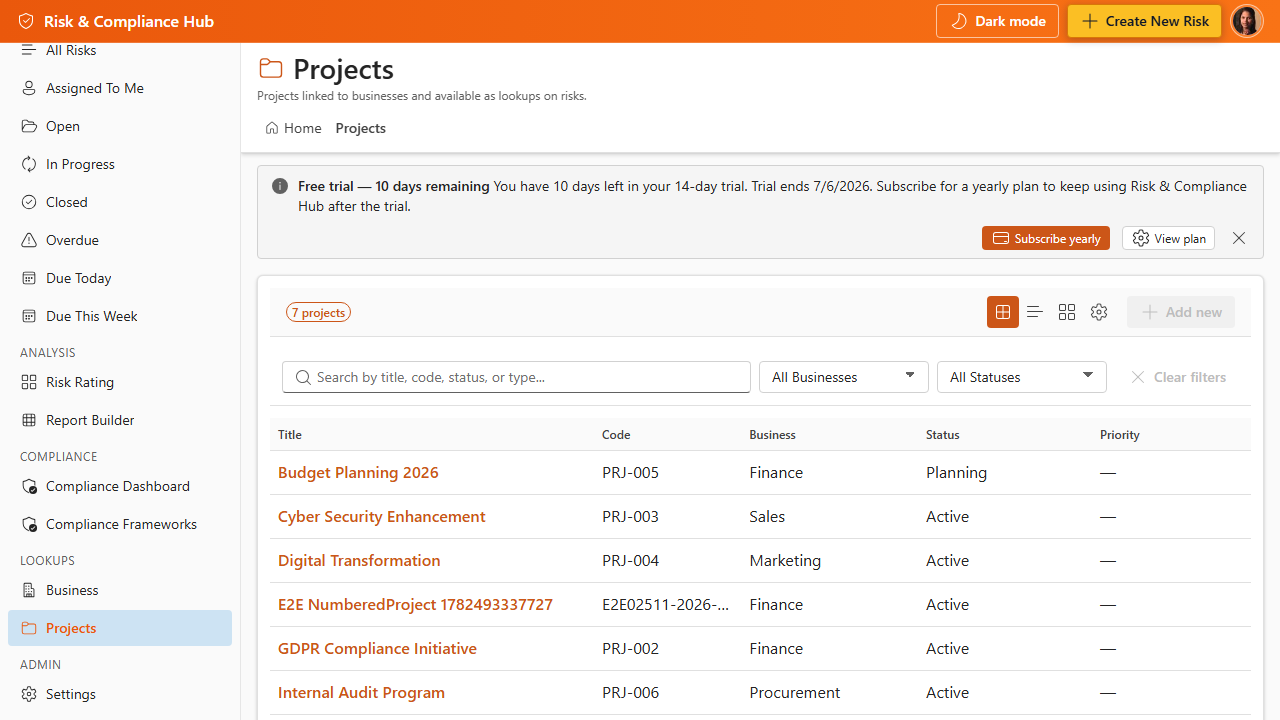Viewport: 1280px width, 720px height.
Task: Sort by Business column header
Action: point(772,434)
